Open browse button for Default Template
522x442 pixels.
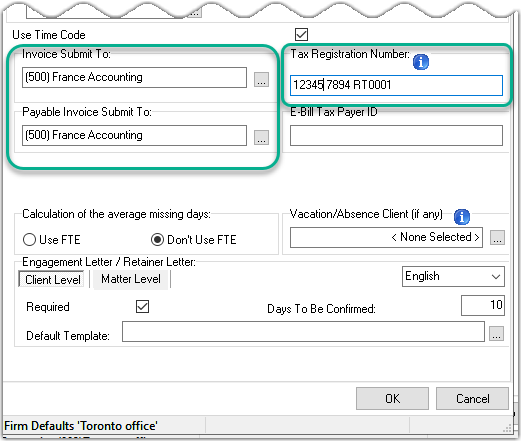tap(496, 333)
